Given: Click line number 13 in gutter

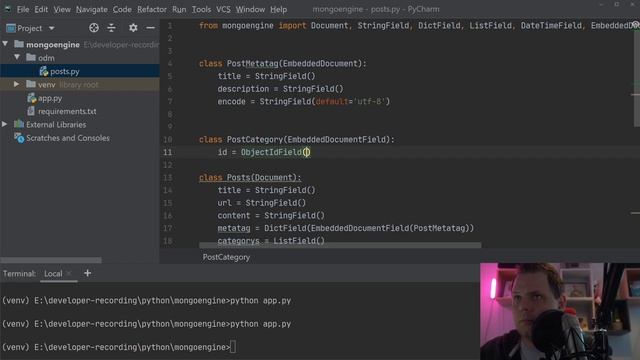Looking at the screenshot, I should click(167, 178).
